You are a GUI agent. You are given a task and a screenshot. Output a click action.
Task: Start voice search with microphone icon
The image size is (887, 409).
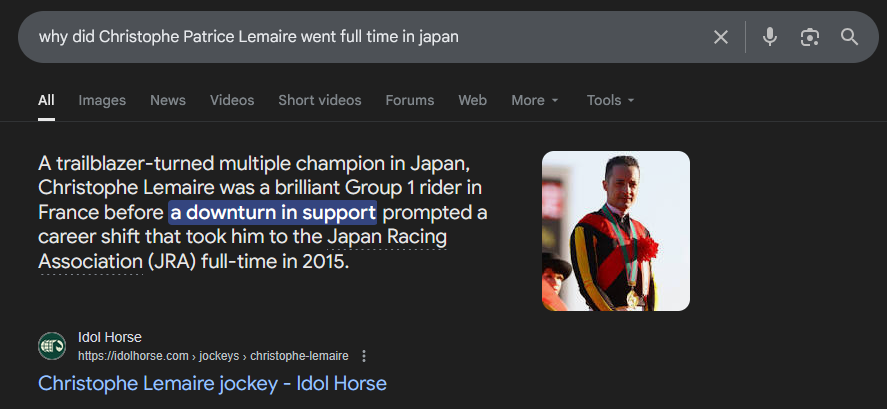pos(769,37)
